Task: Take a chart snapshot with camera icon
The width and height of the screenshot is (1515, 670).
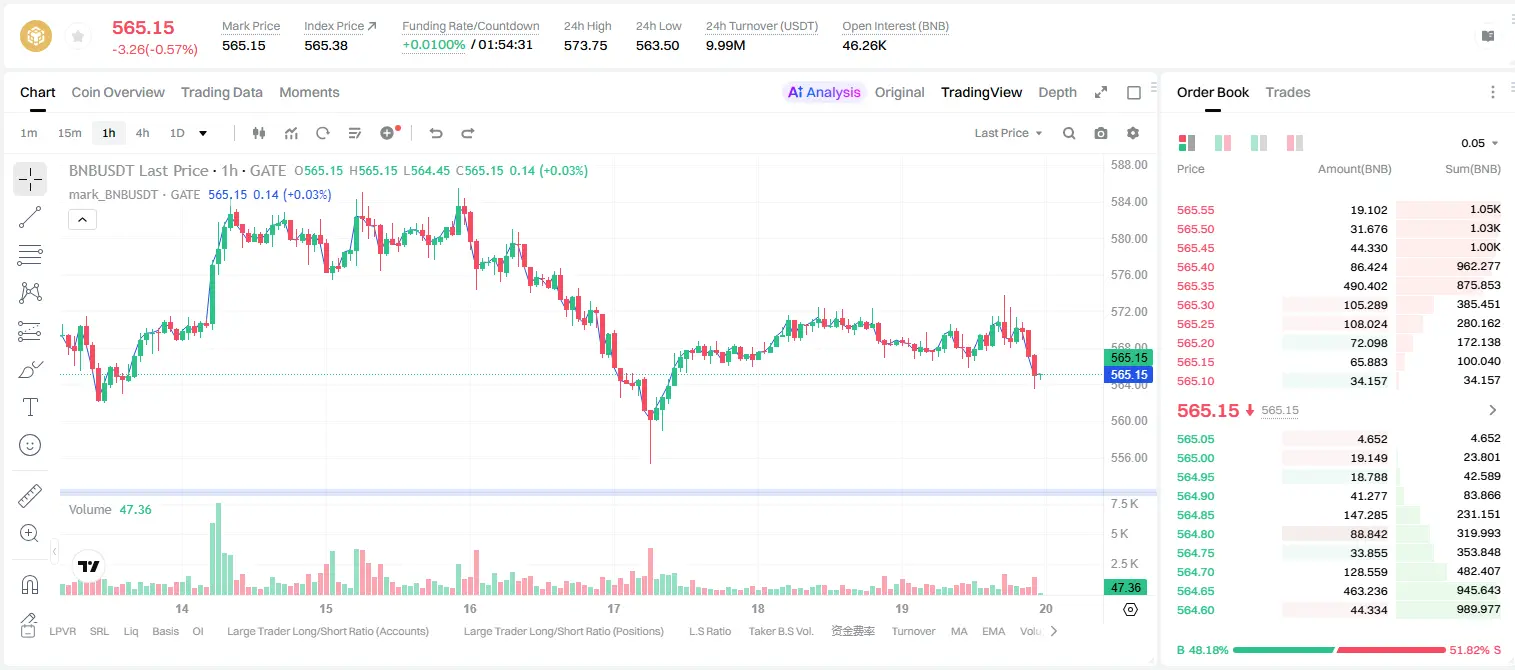Action: (x=1101, y=133)
